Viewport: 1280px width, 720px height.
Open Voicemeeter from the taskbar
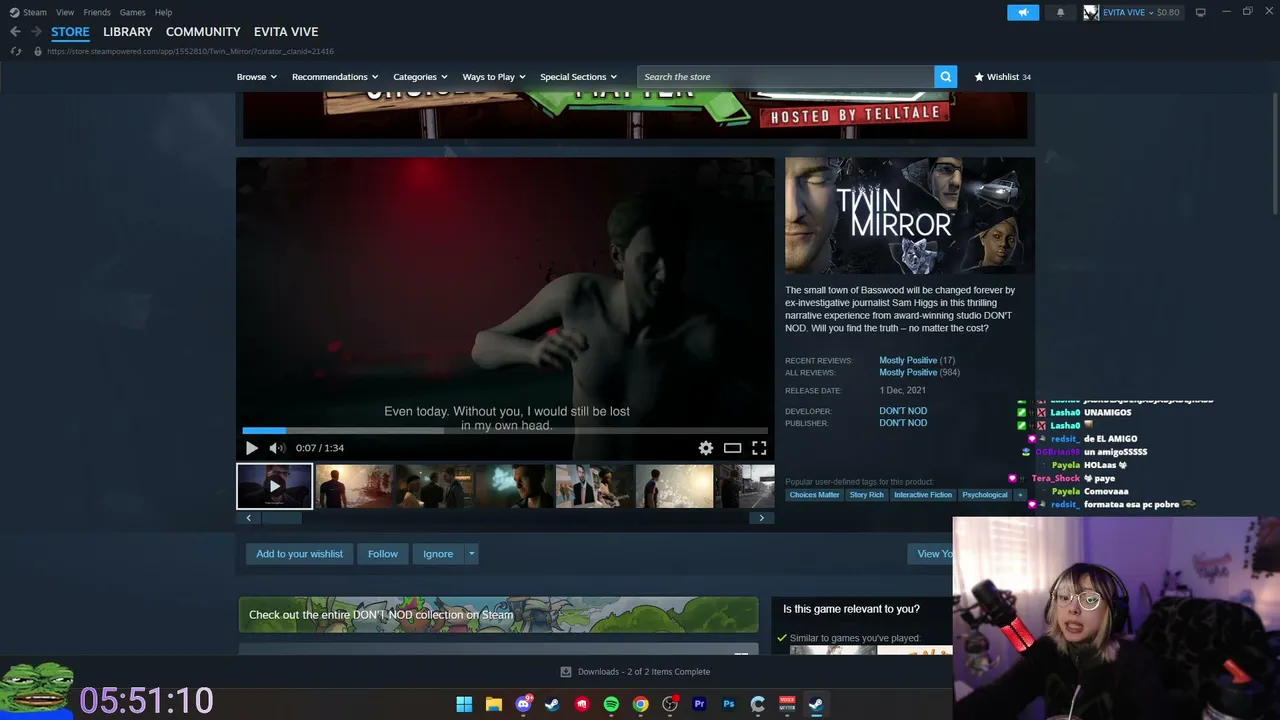pos(787,704)
